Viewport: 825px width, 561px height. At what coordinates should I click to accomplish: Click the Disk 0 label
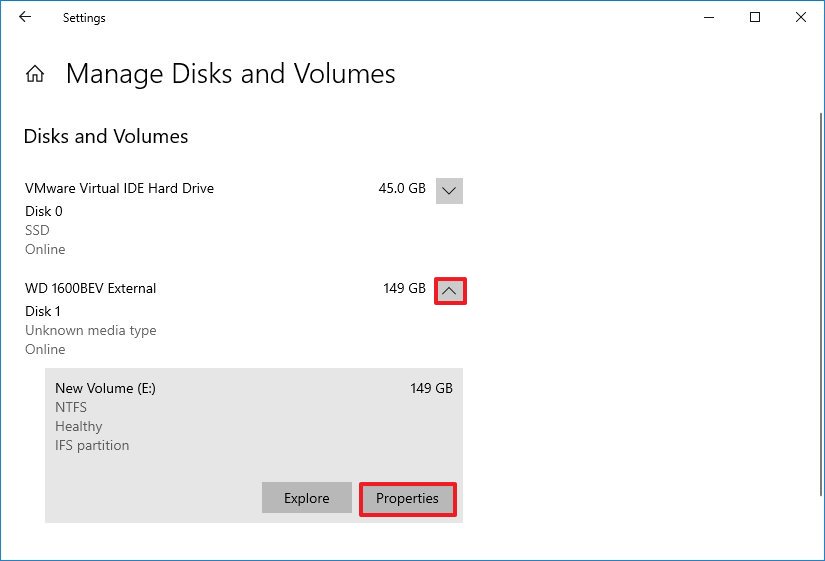tap(44, 212)
